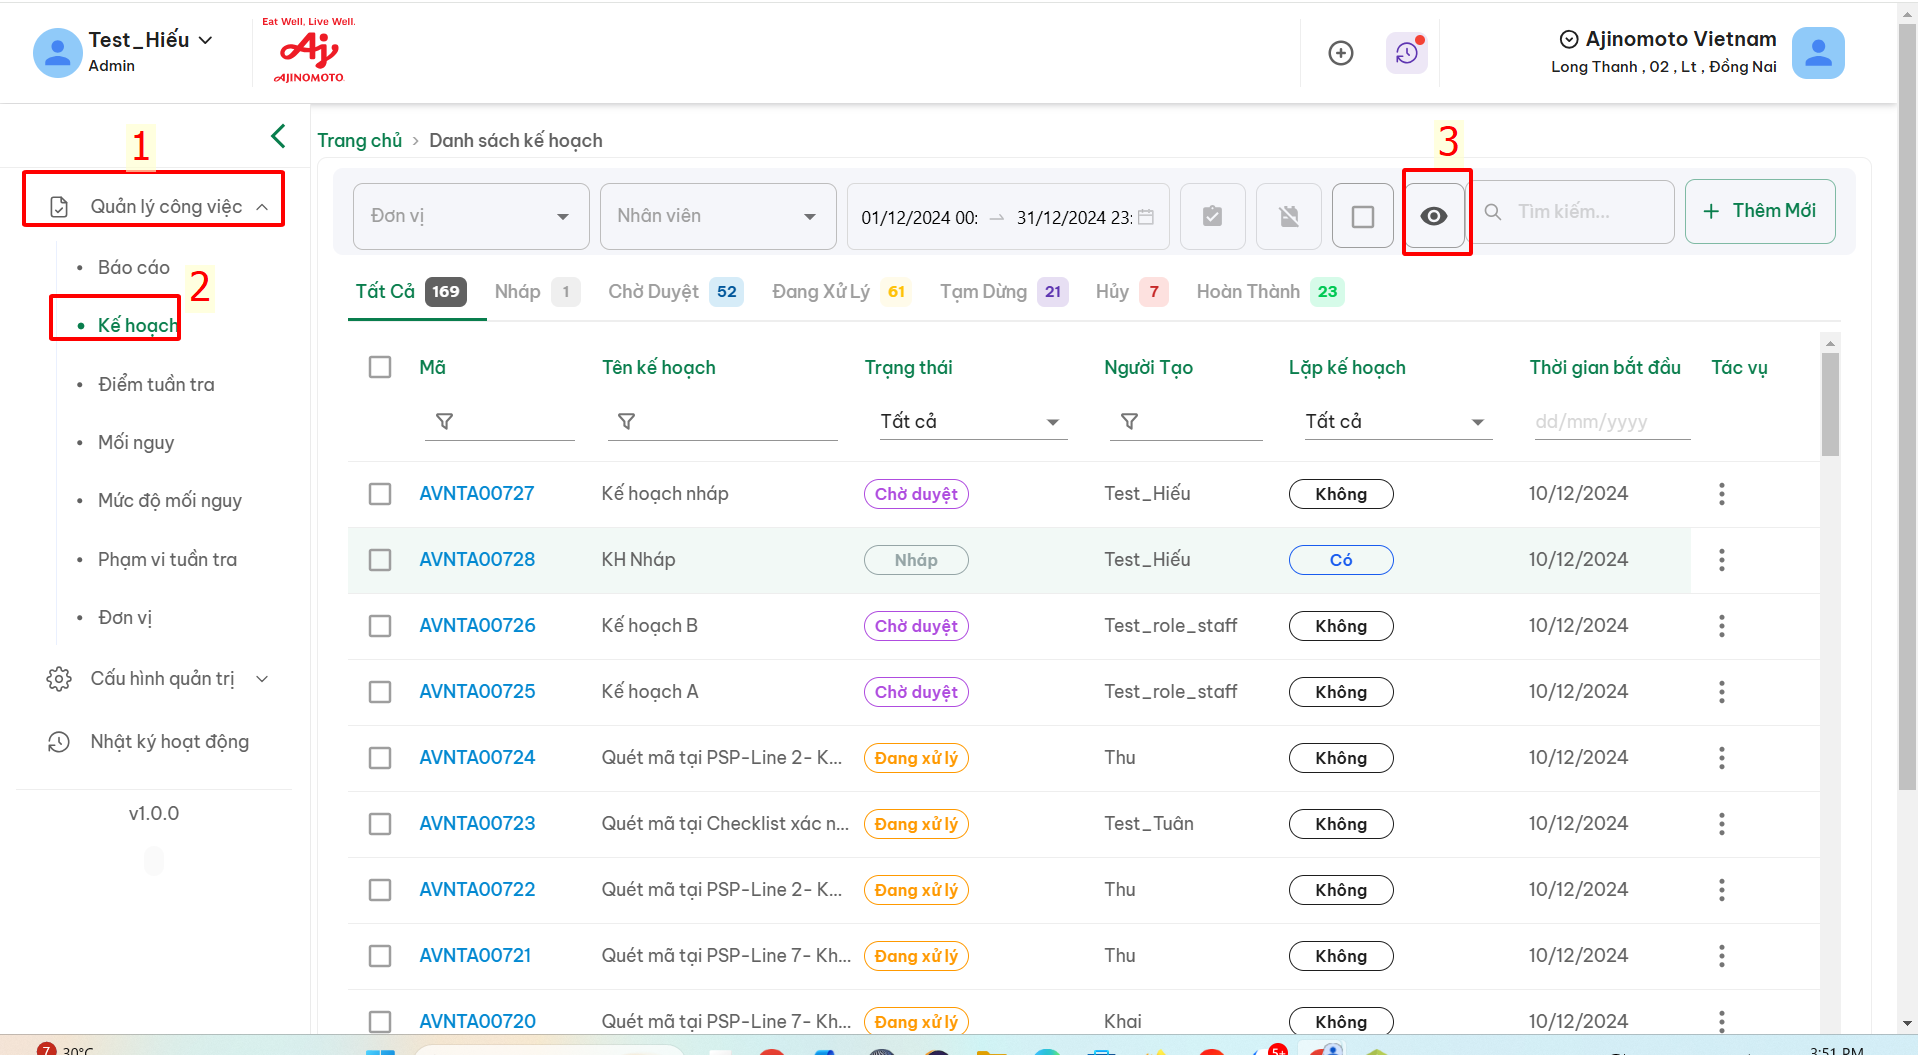
Task: Open the Ajinomoto Vietnam location selector
Action: coord(1667,39)
